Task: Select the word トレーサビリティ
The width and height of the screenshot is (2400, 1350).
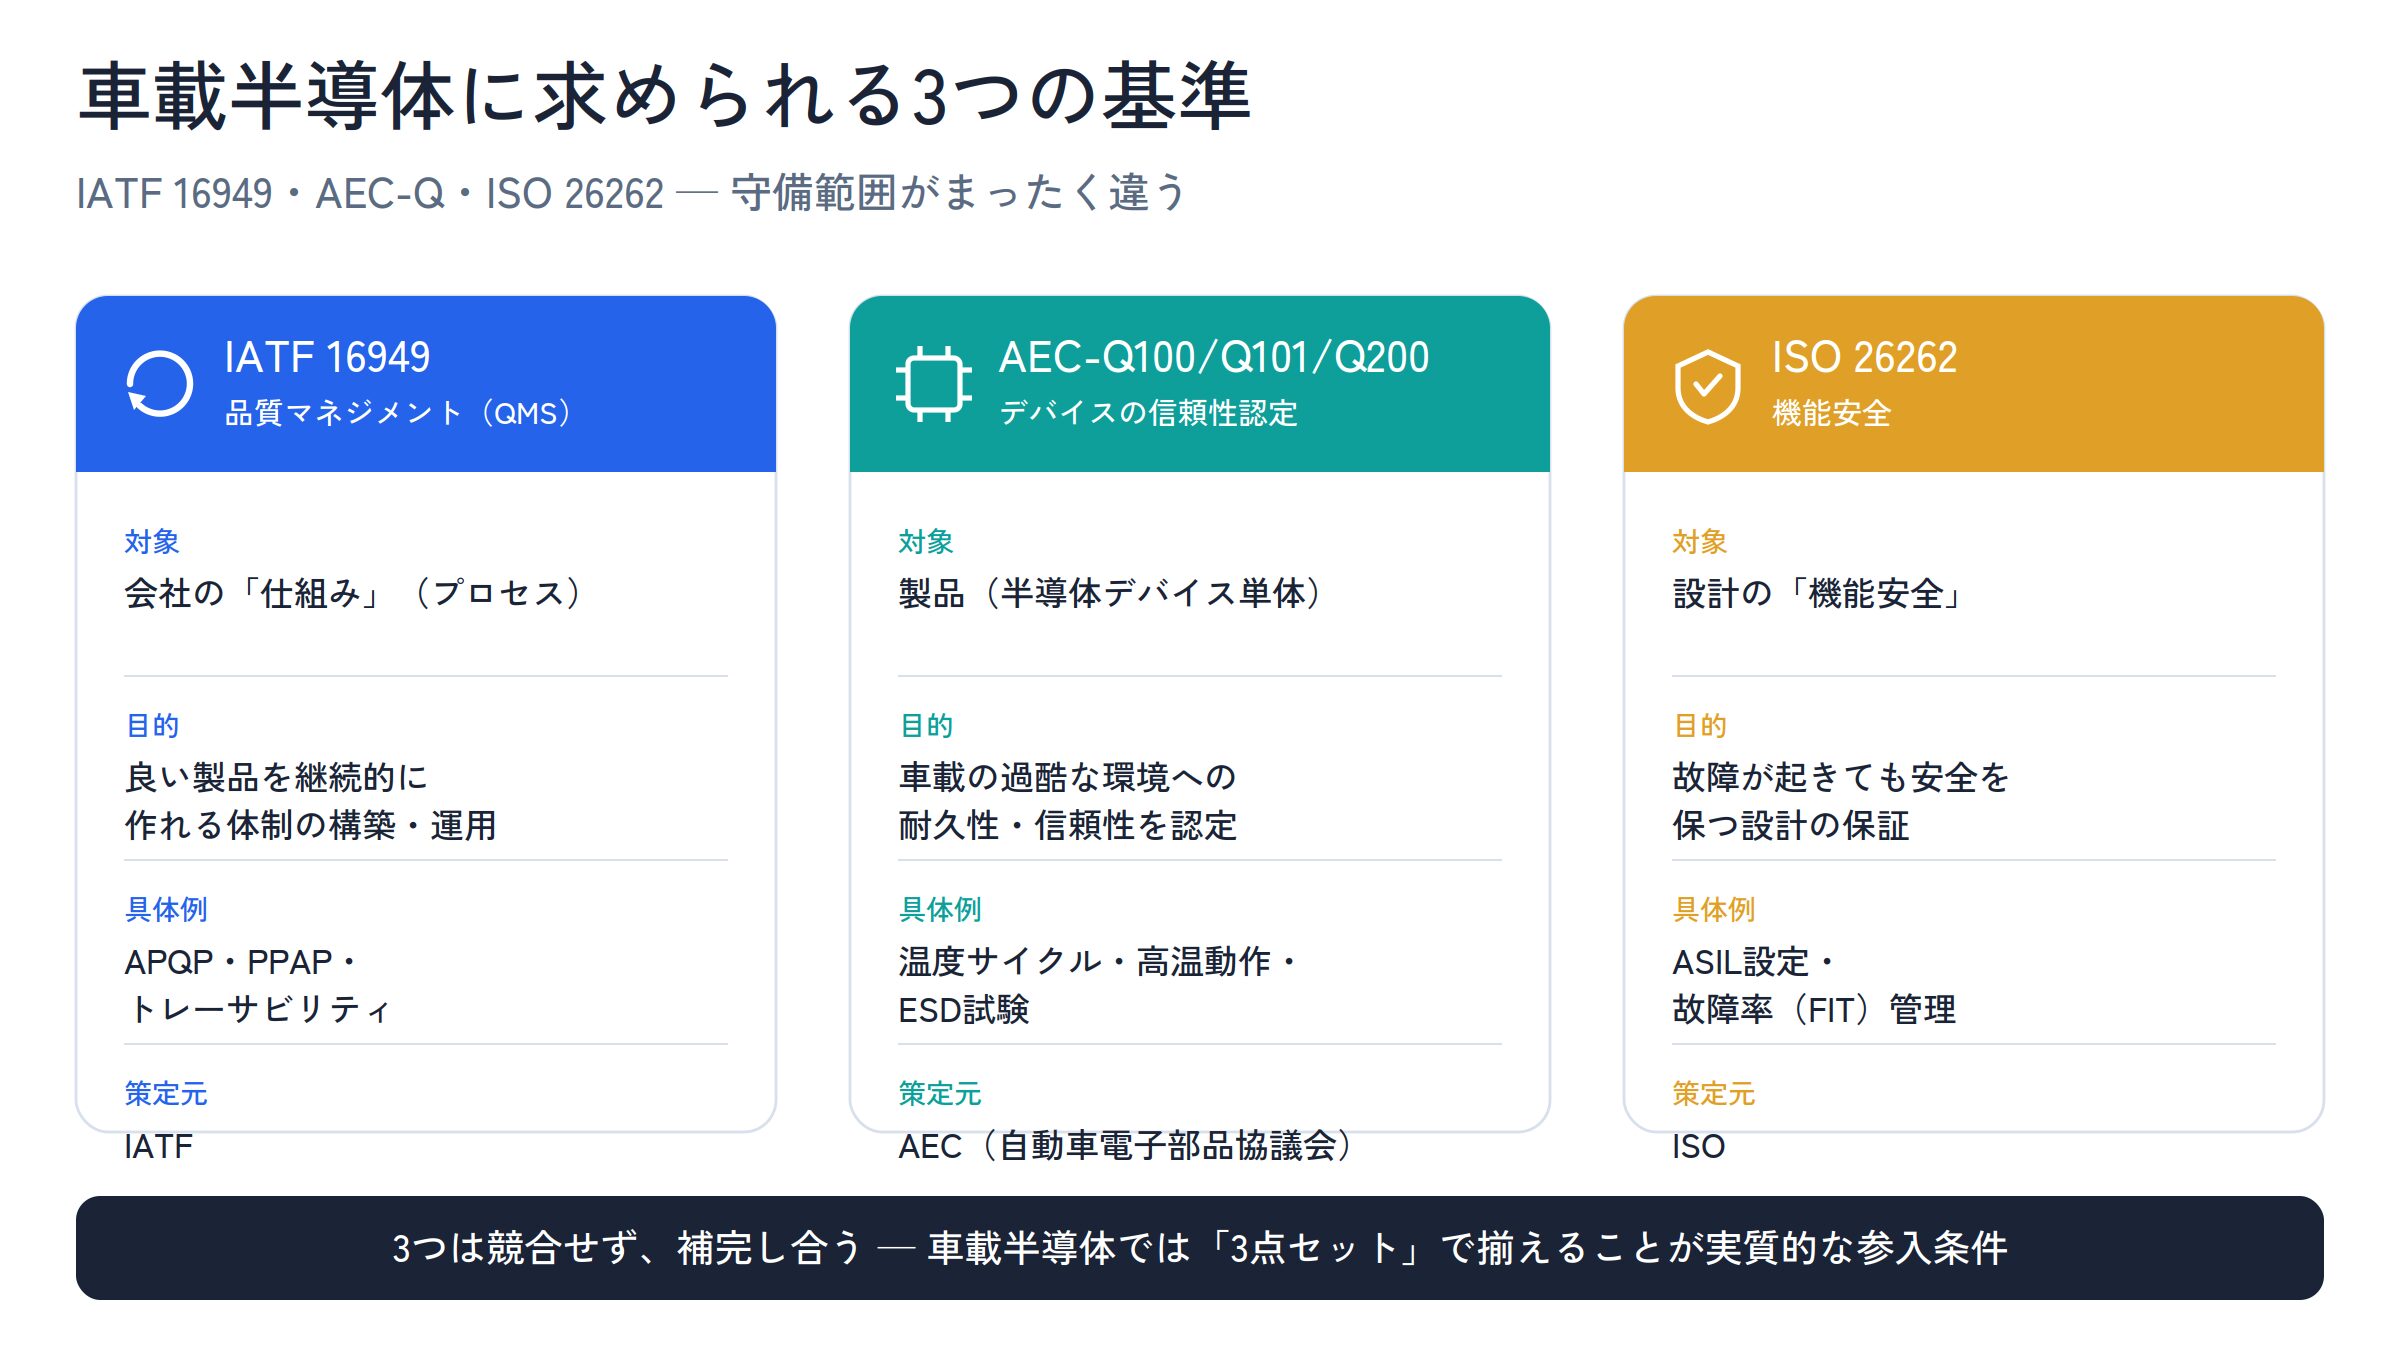Action: (259, 1009)
